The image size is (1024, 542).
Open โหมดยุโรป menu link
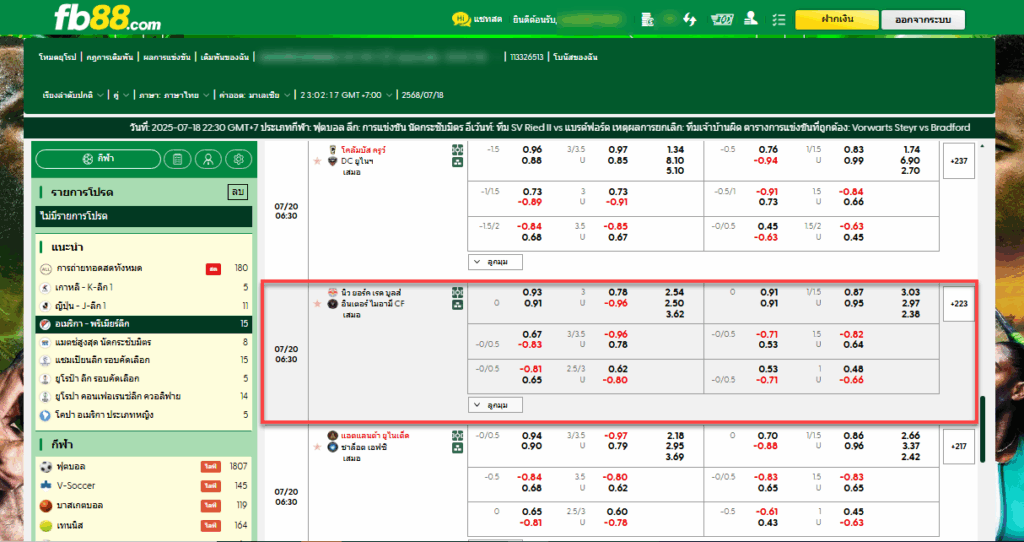point(59,57)
